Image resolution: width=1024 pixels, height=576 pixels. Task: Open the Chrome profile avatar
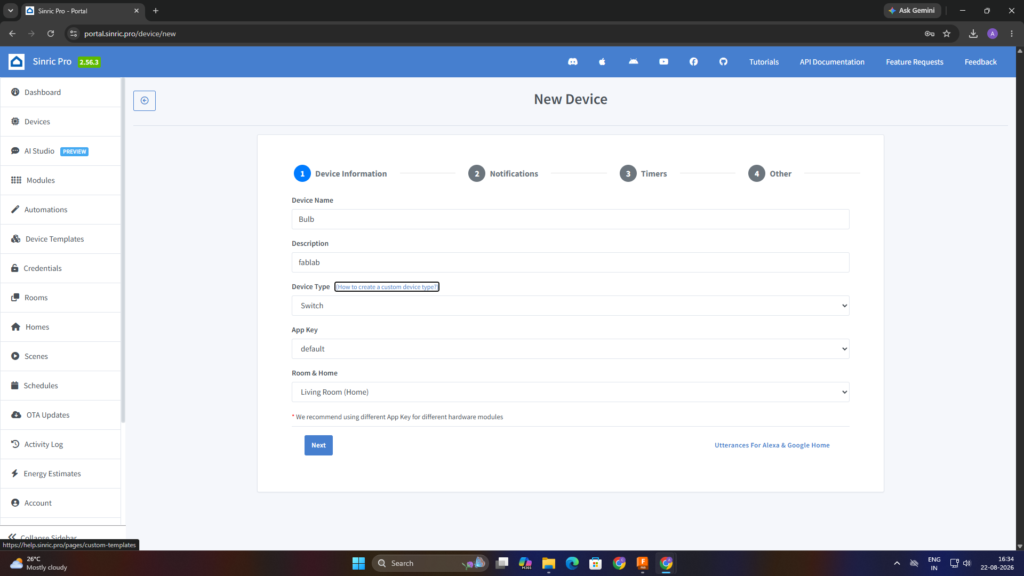(x=992, y=33)
